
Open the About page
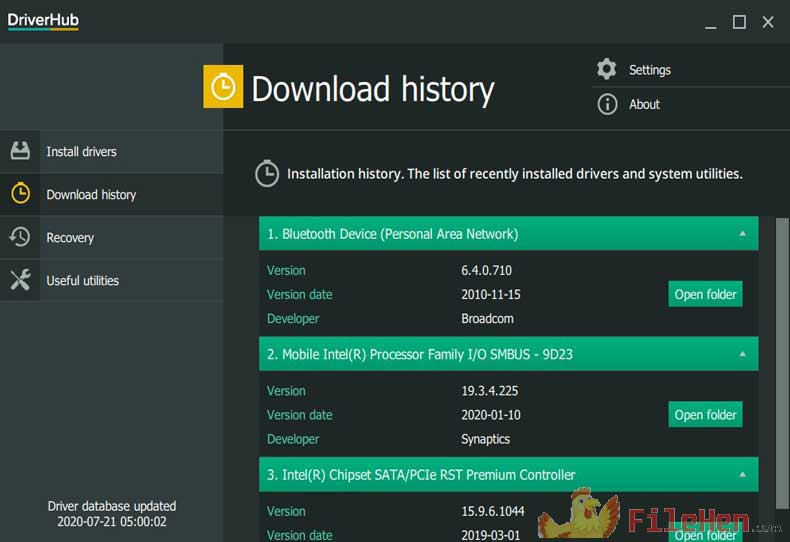[x=644, y=104]
